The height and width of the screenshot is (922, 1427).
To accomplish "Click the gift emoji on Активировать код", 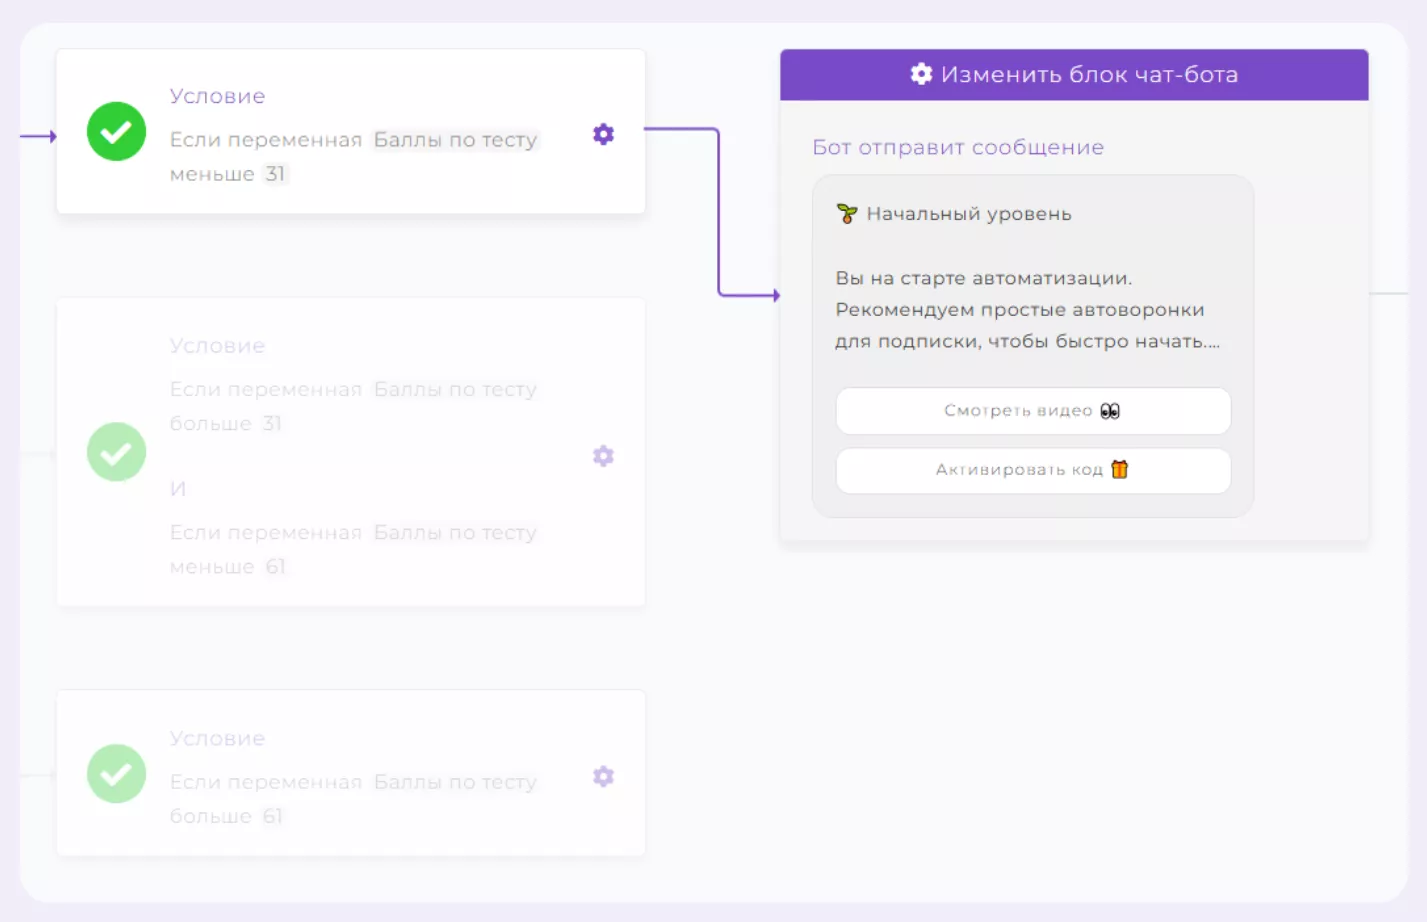I will (x=1120, y=469).
